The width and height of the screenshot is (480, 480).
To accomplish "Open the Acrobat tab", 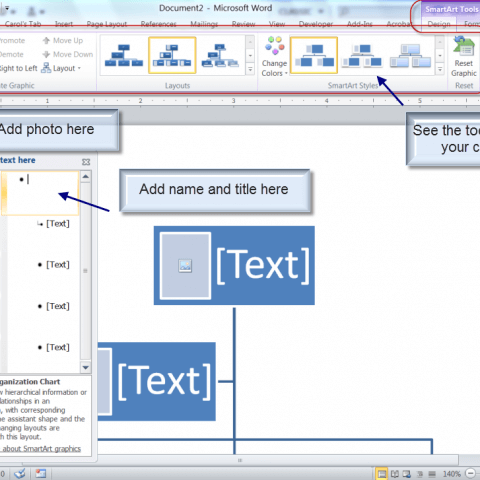I will (x=399, y=24).
